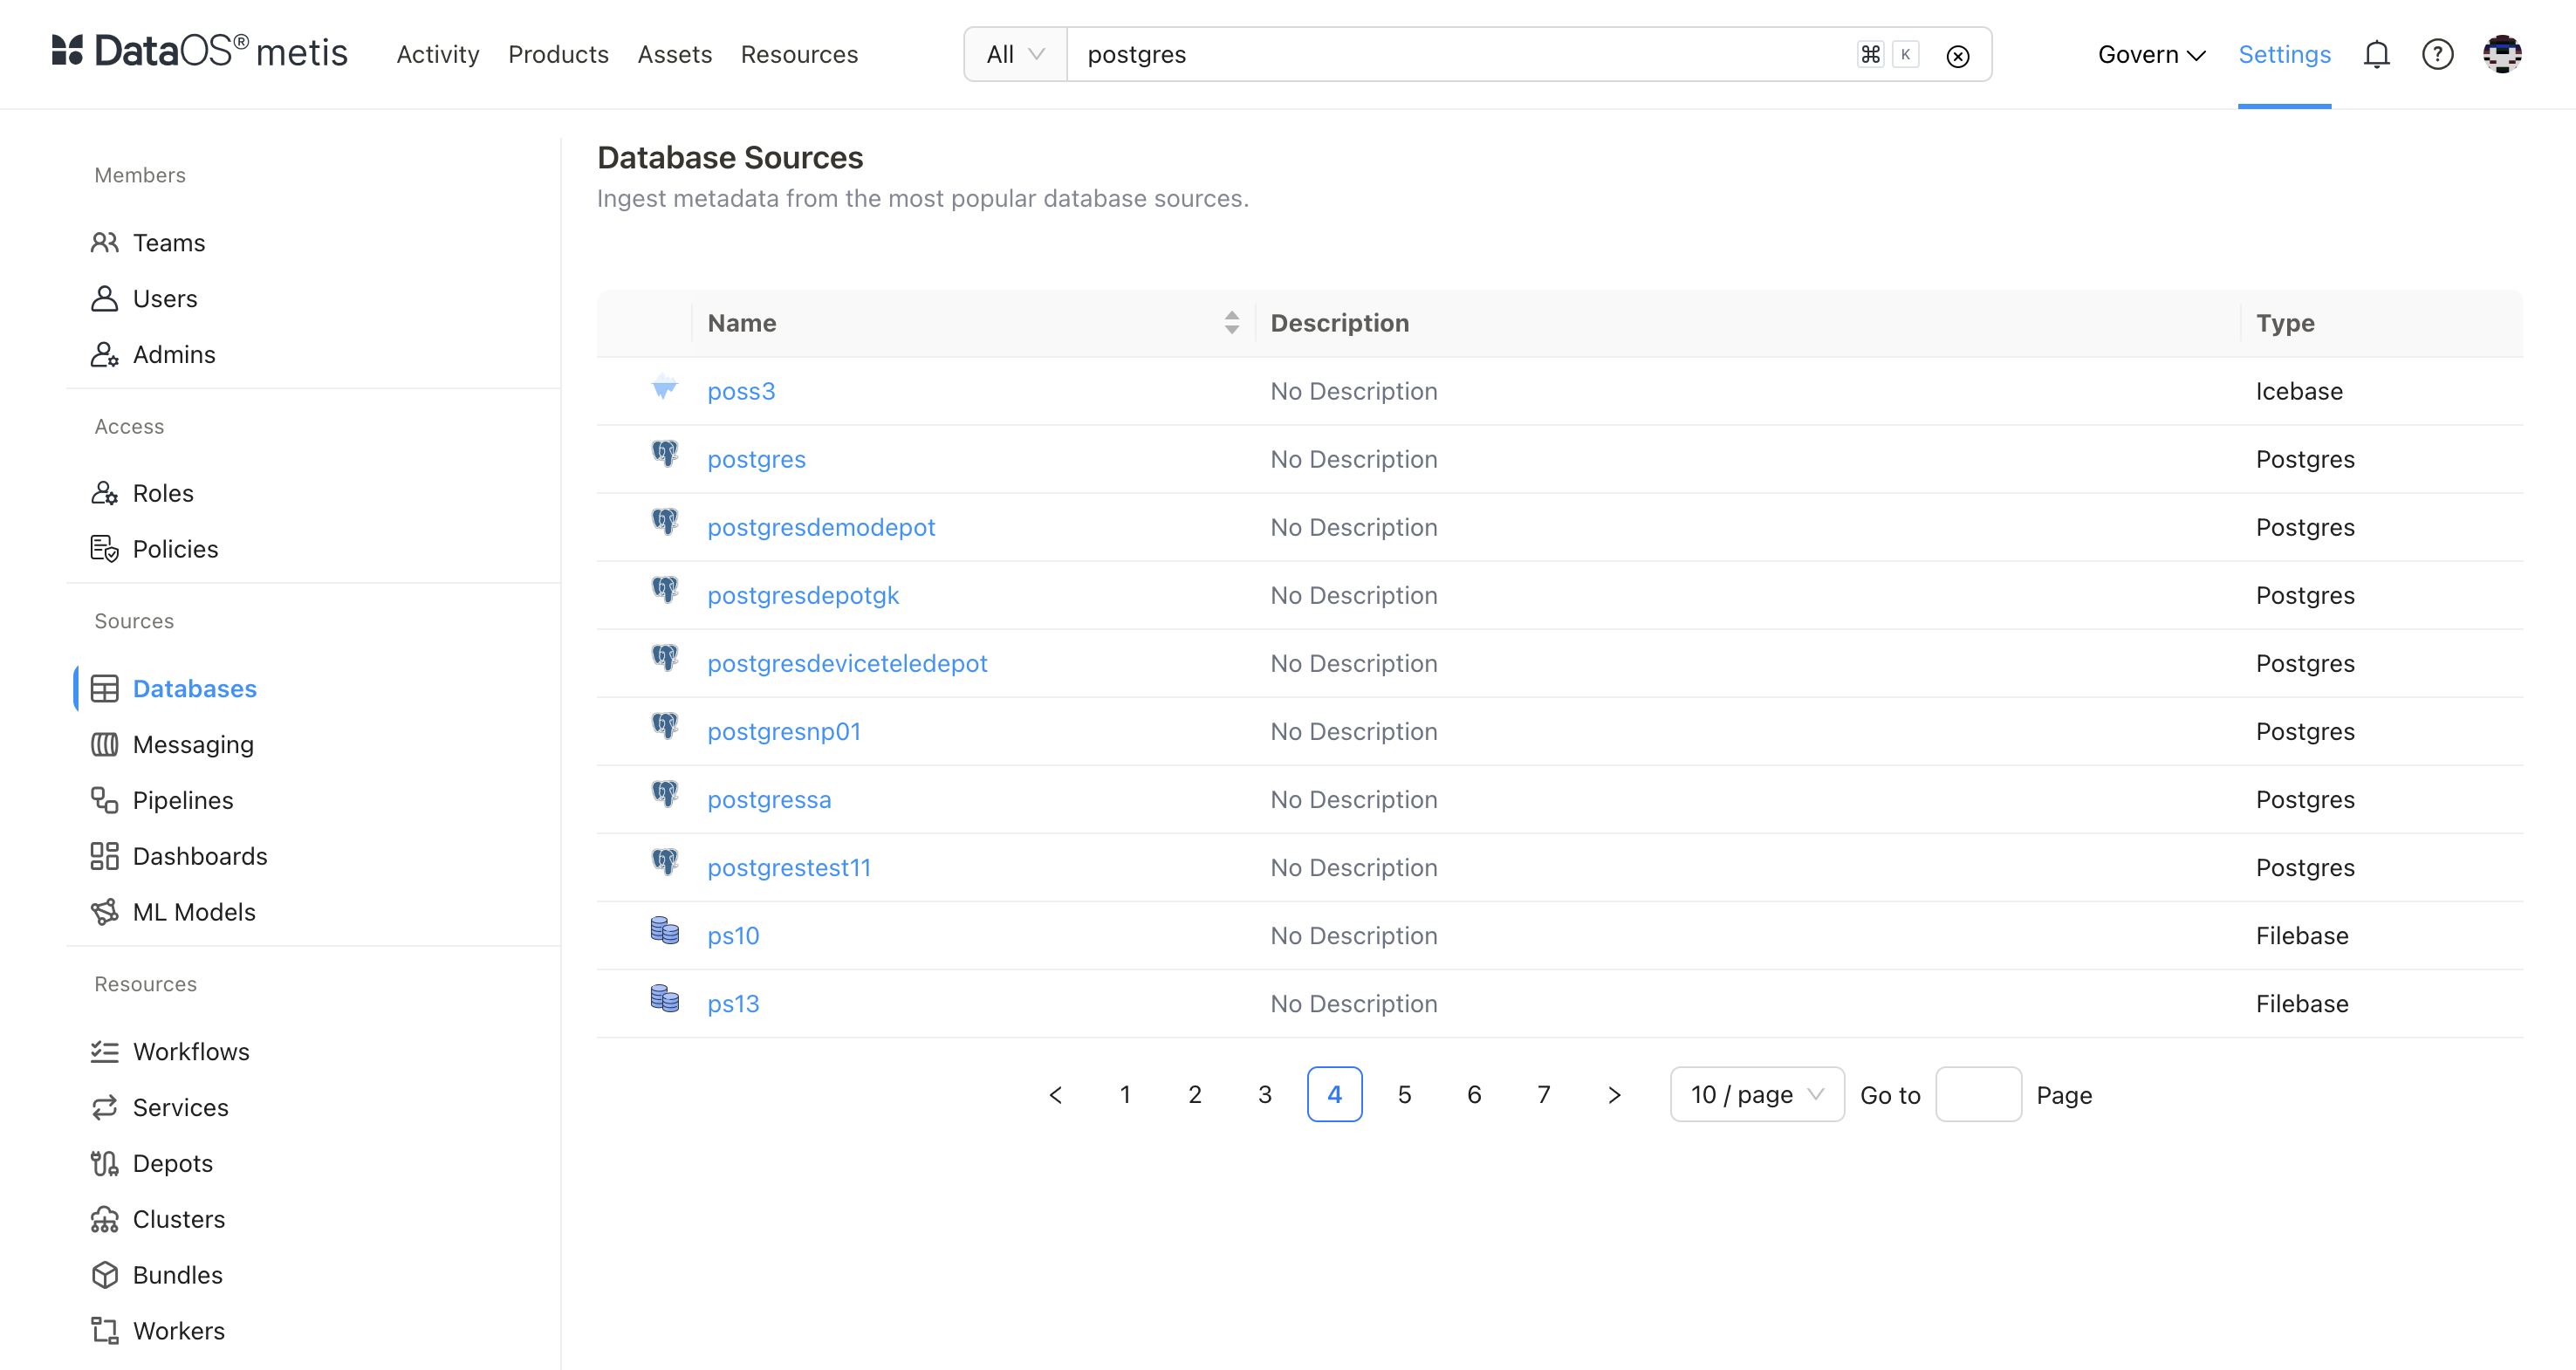
Task: Click the Type column header
Action: 2285,323
